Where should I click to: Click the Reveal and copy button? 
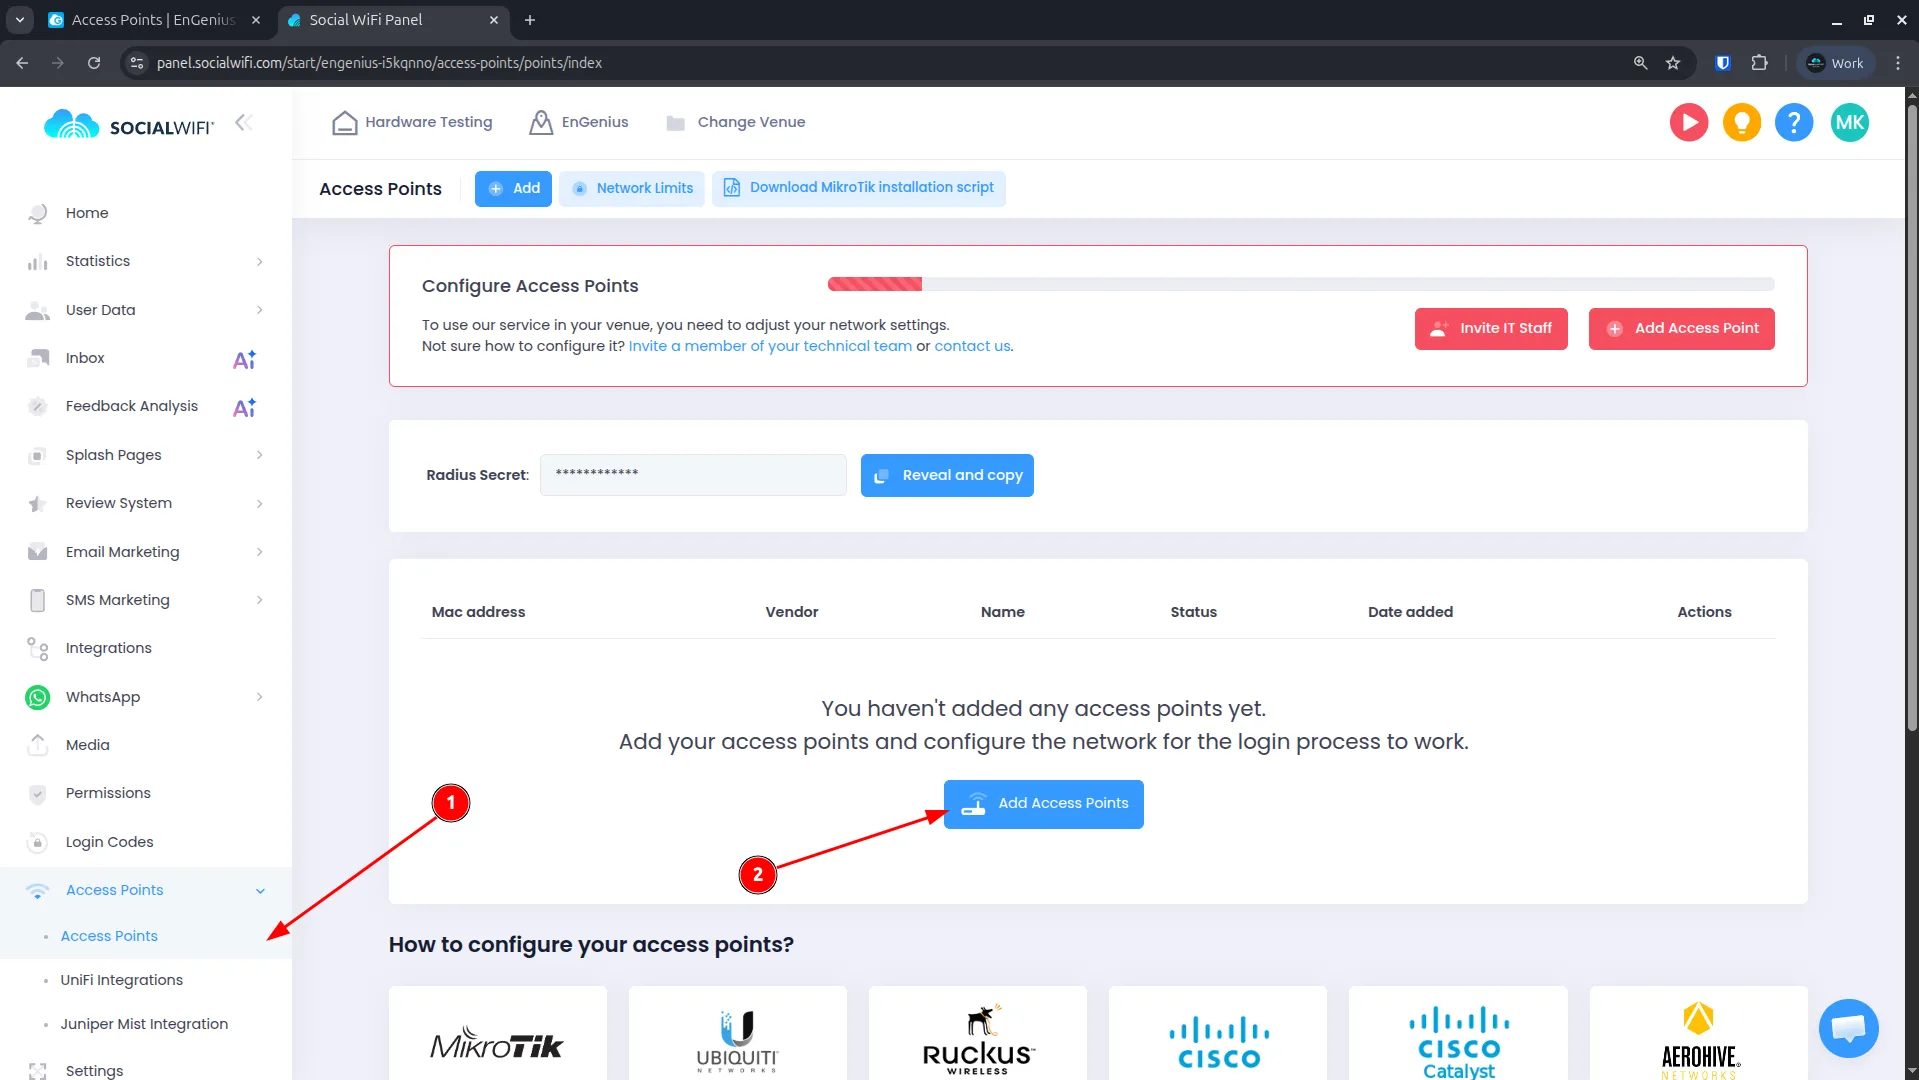coord(946,475)
